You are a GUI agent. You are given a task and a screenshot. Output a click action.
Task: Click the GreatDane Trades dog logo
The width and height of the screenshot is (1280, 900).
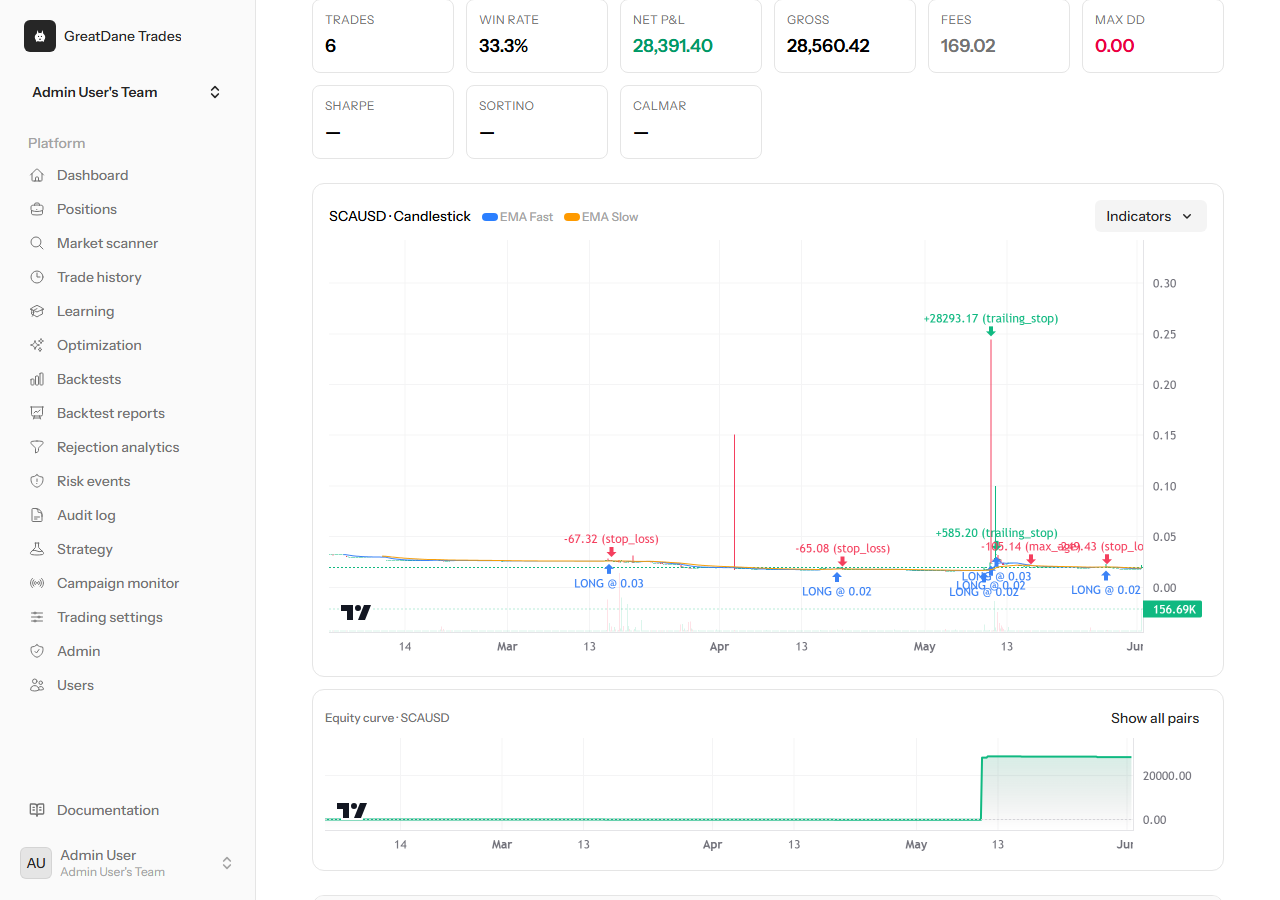(x=40, y=36)
